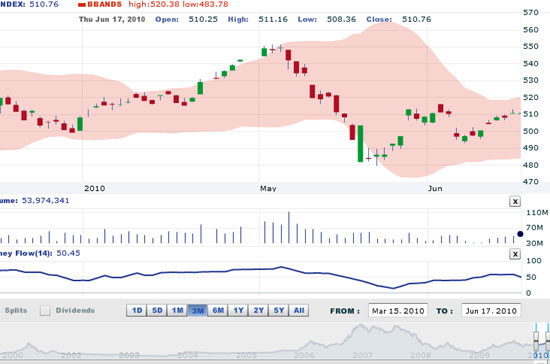
Task: Select the 3M time range
Action: pyautogui.click(x=198, y=310)
